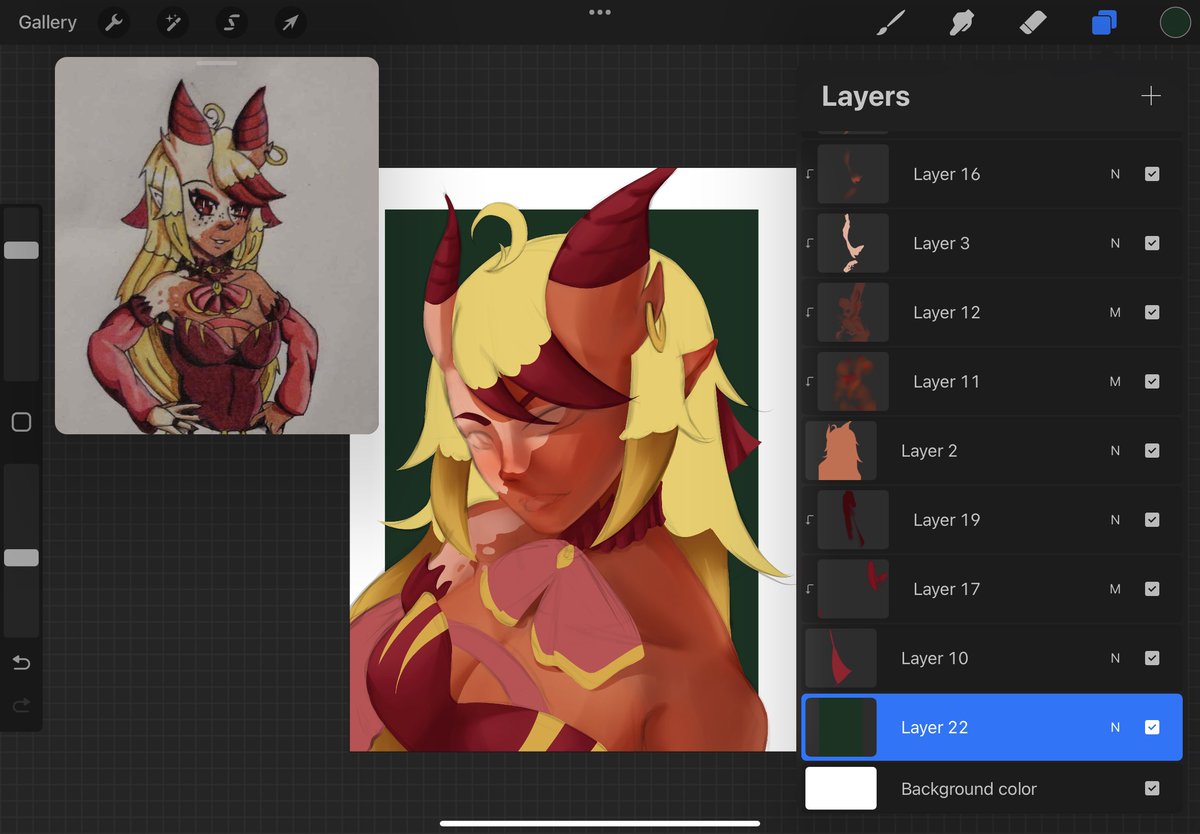This screenshot has height=834, width=1200.
Task: Open Background color label
Action: coord(969,789)
